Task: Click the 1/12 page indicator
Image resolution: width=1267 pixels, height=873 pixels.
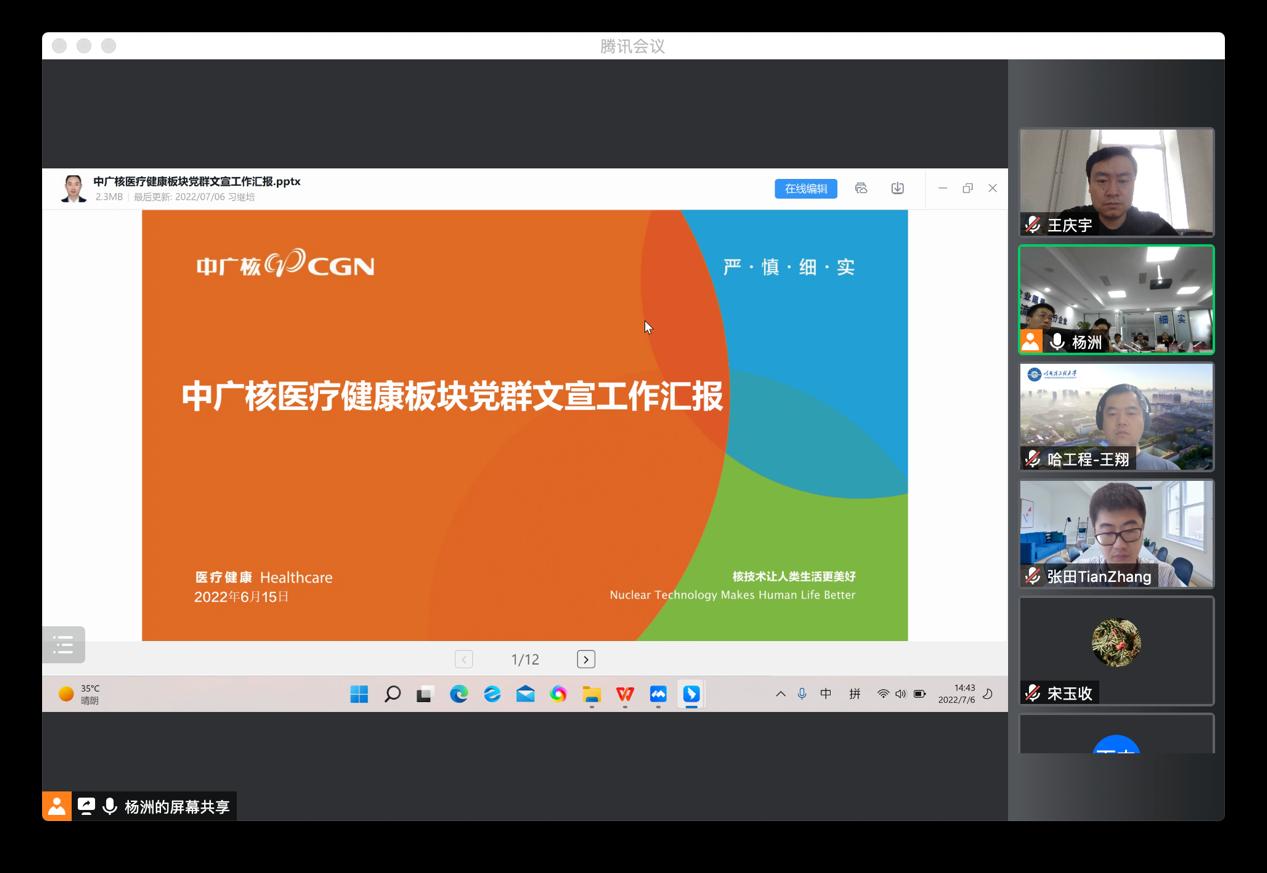Action: click(525, 659)
